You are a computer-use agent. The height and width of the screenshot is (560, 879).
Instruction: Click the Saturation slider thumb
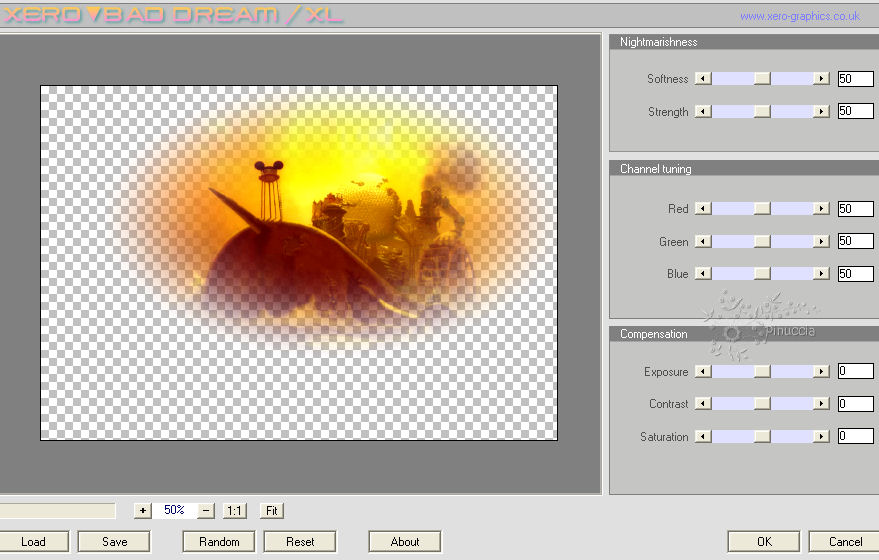tap(762, 436)
